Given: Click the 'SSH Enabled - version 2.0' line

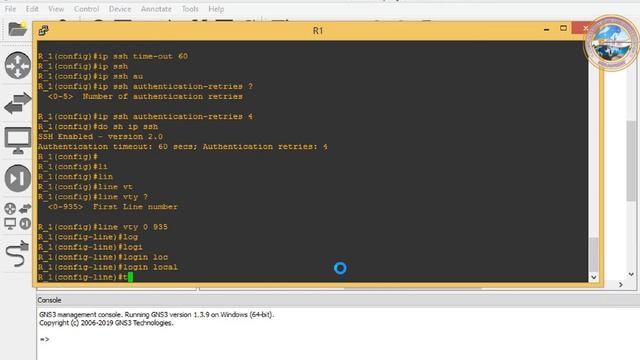Looking at the screenshot, I should 100,137.
